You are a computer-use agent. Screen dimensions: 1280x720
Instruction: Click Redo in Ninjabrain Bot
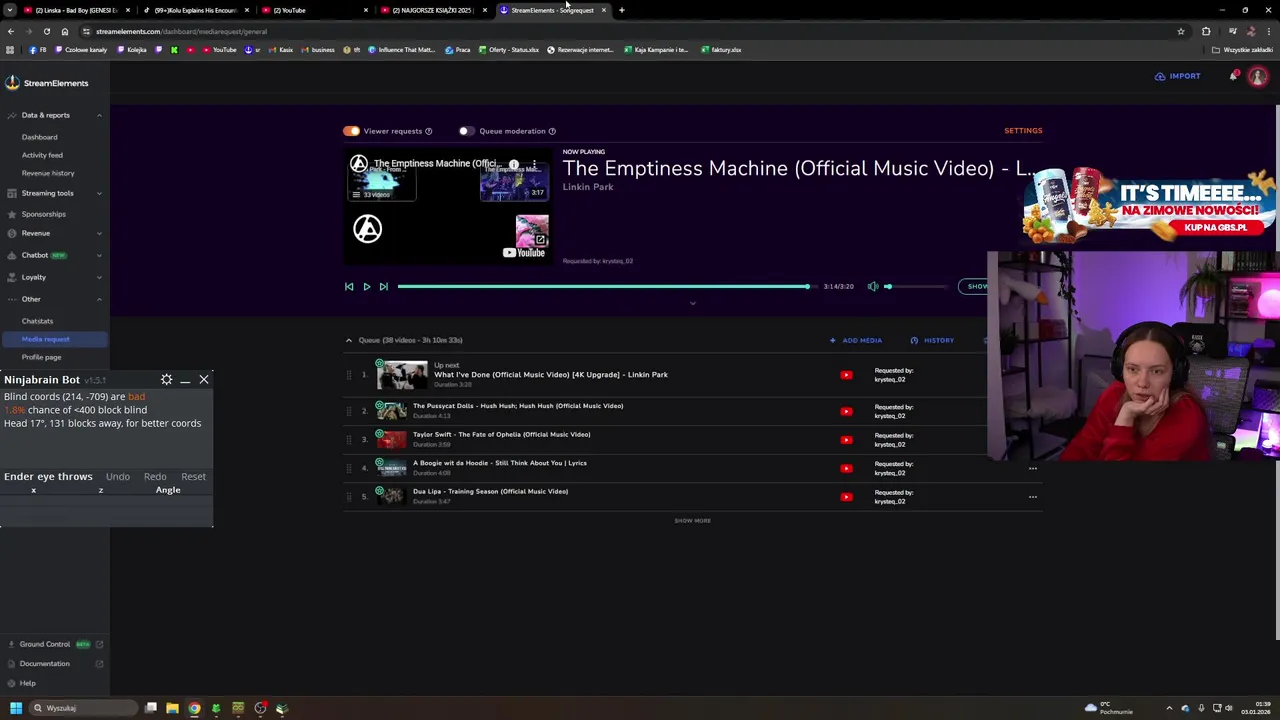pos(155,477)
